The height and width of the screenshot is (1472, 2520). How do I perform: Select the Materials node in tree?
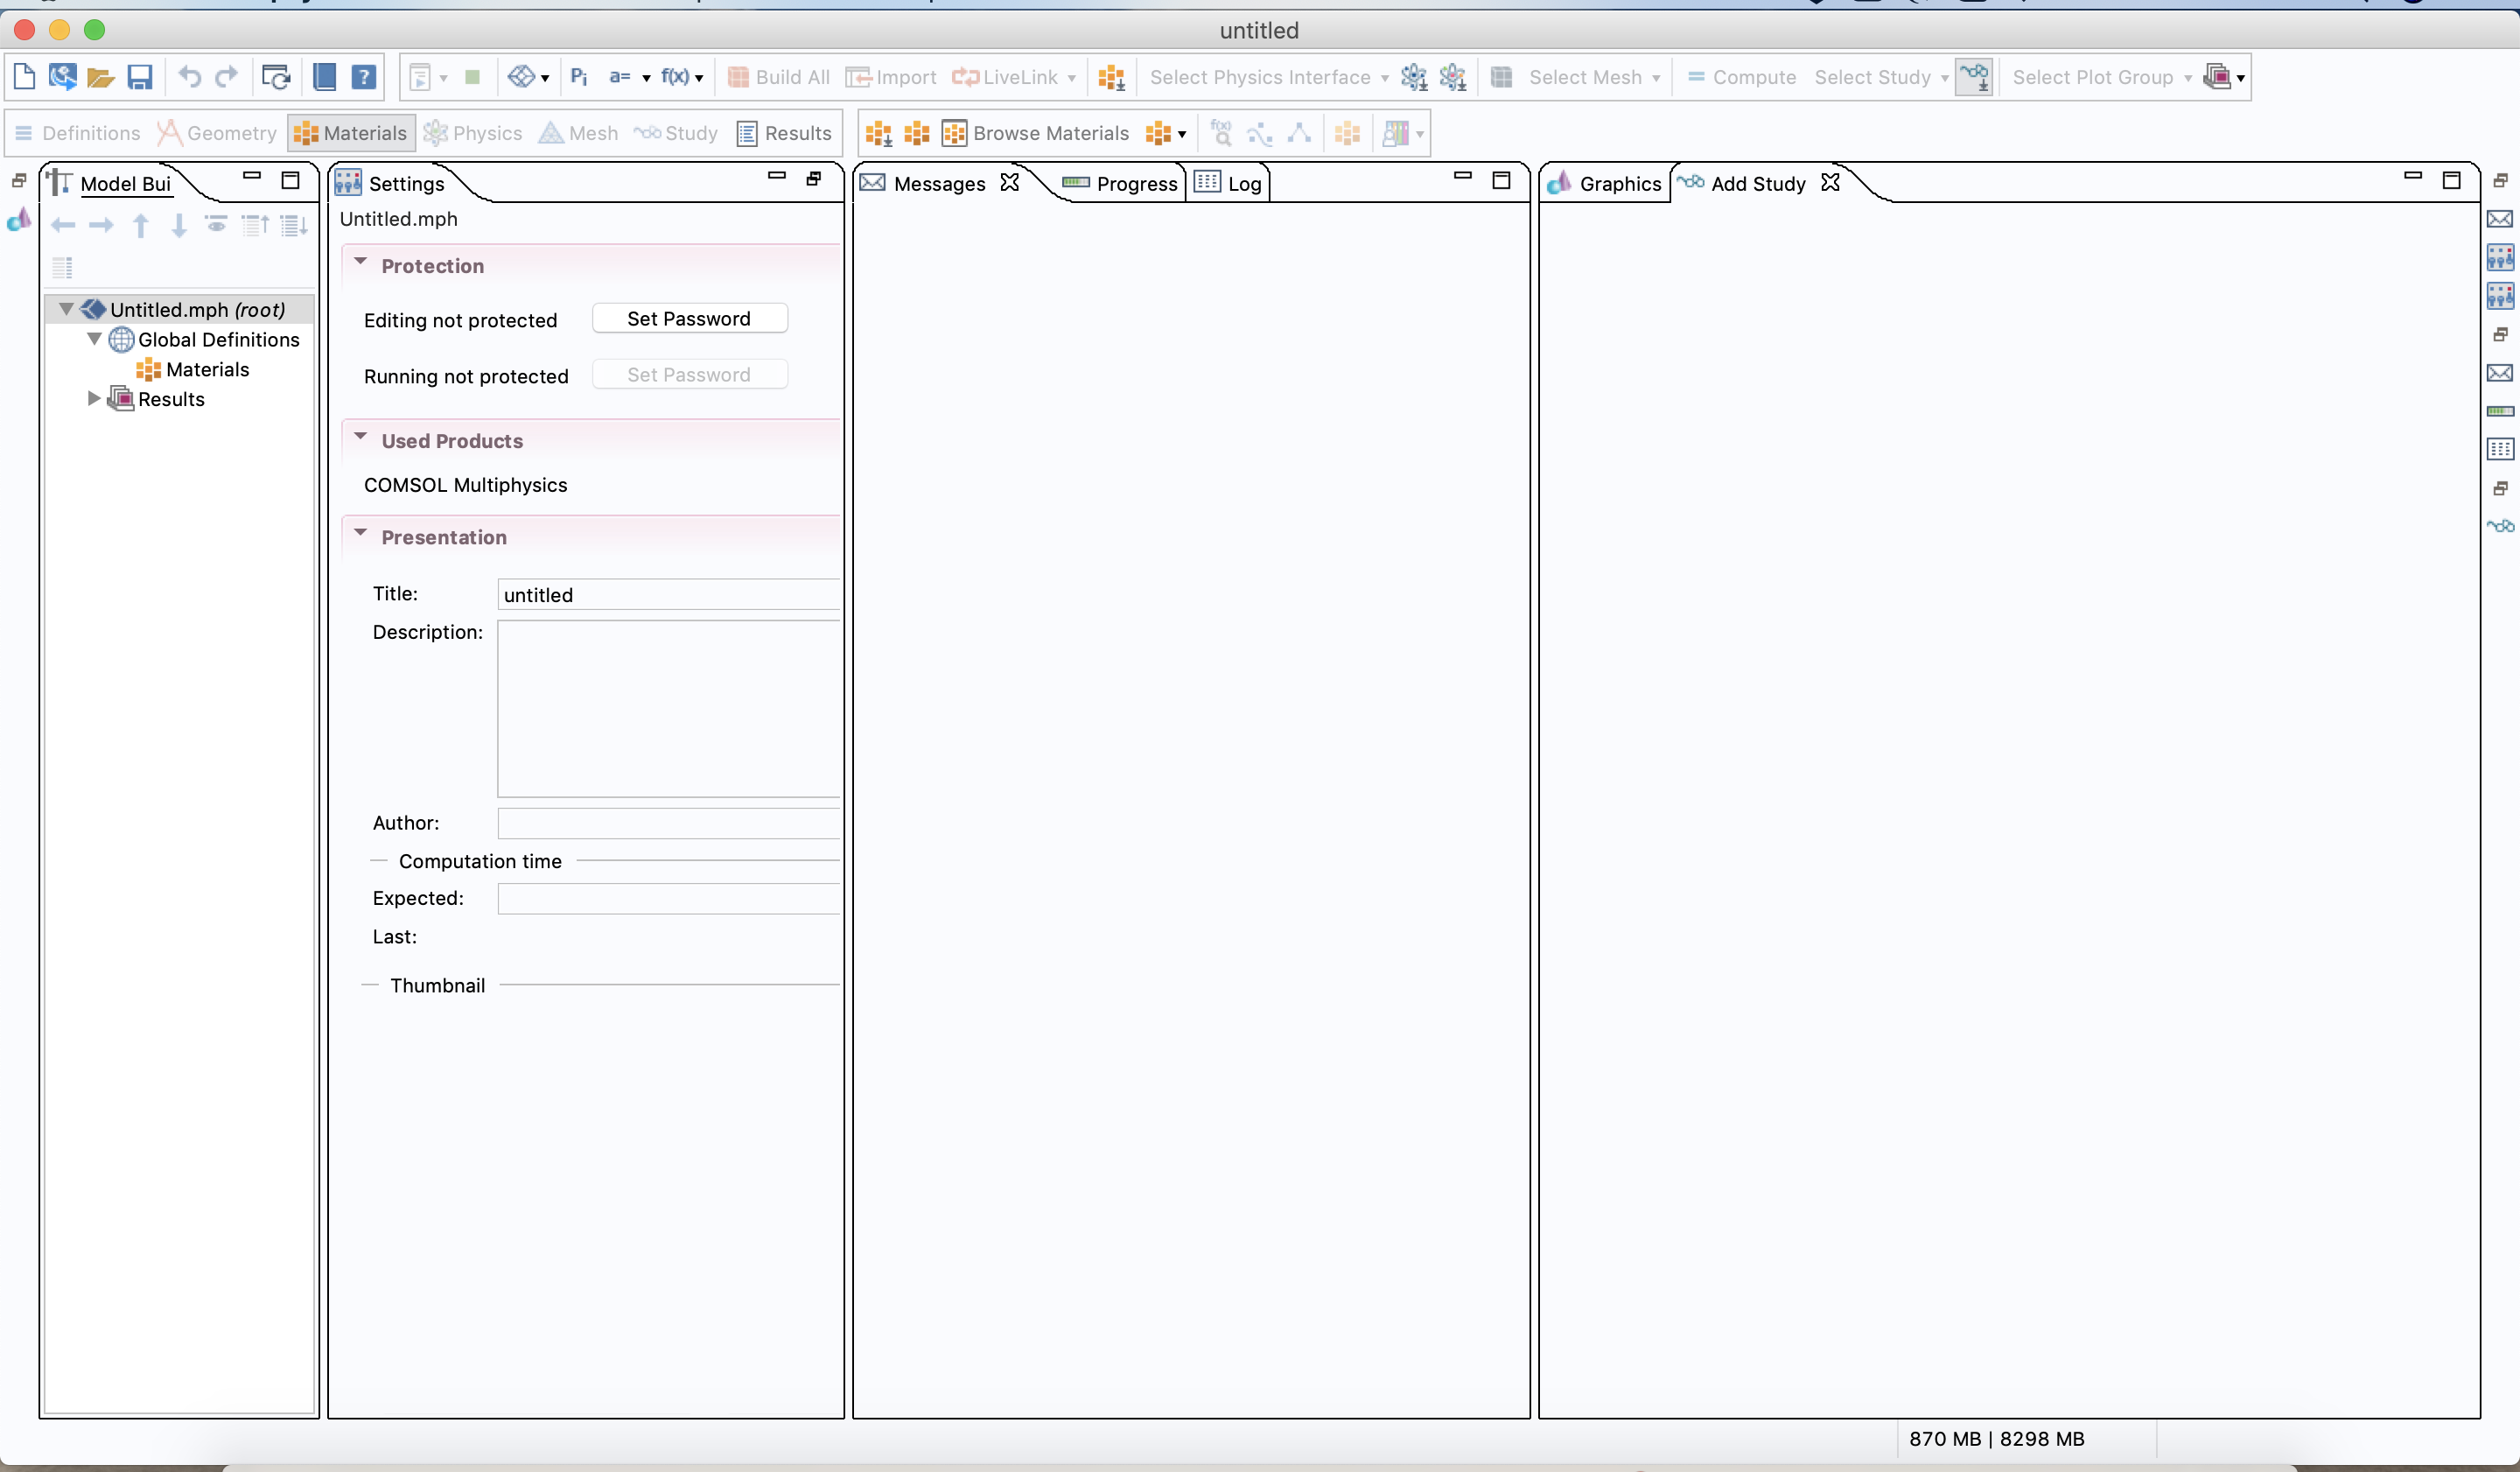[206, 370]
